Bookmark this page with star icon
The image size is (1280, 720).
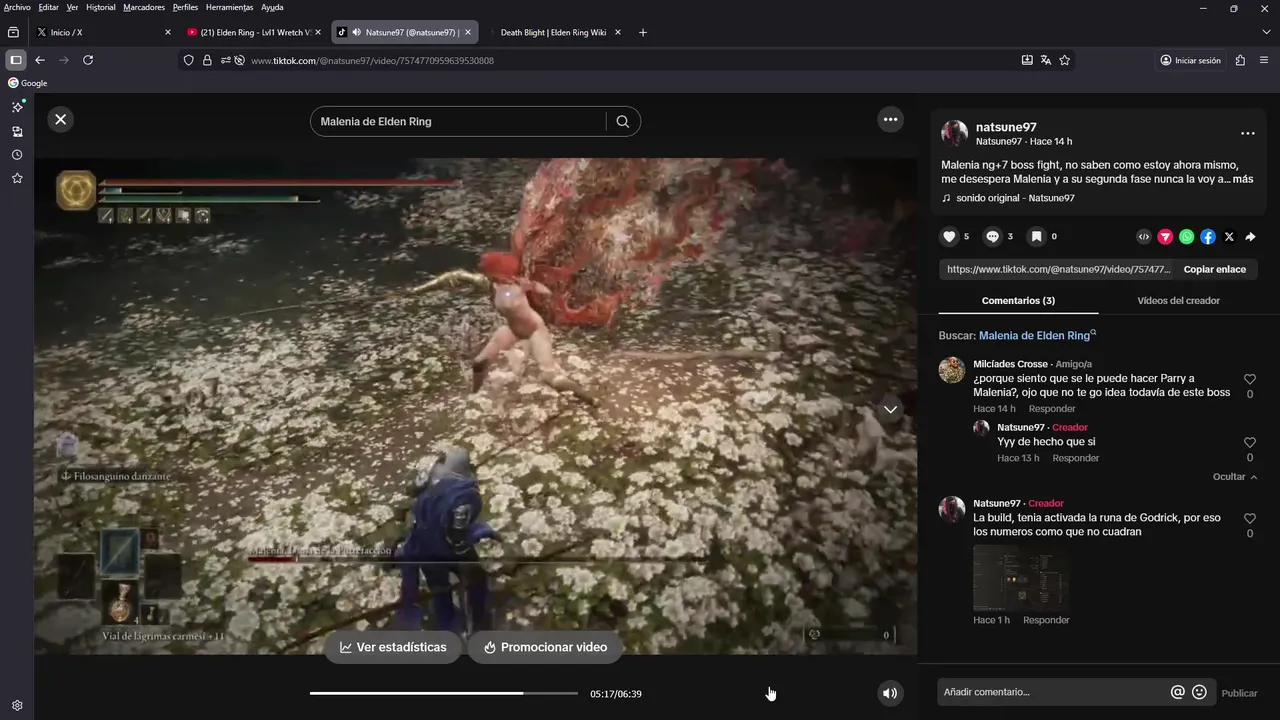1064,60
